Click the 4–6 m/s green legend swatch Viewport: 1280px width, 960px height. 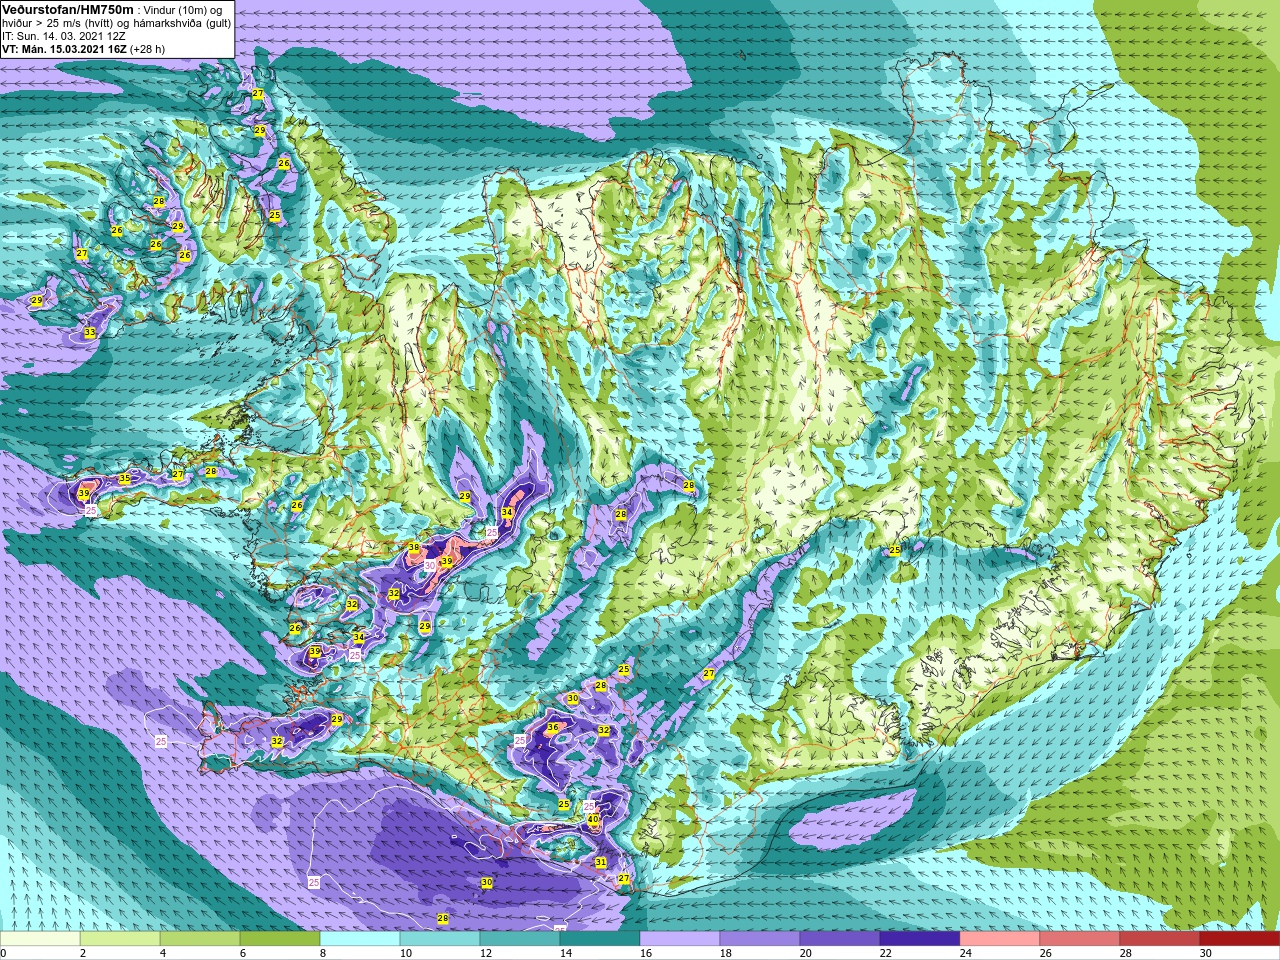coord(200,939)
